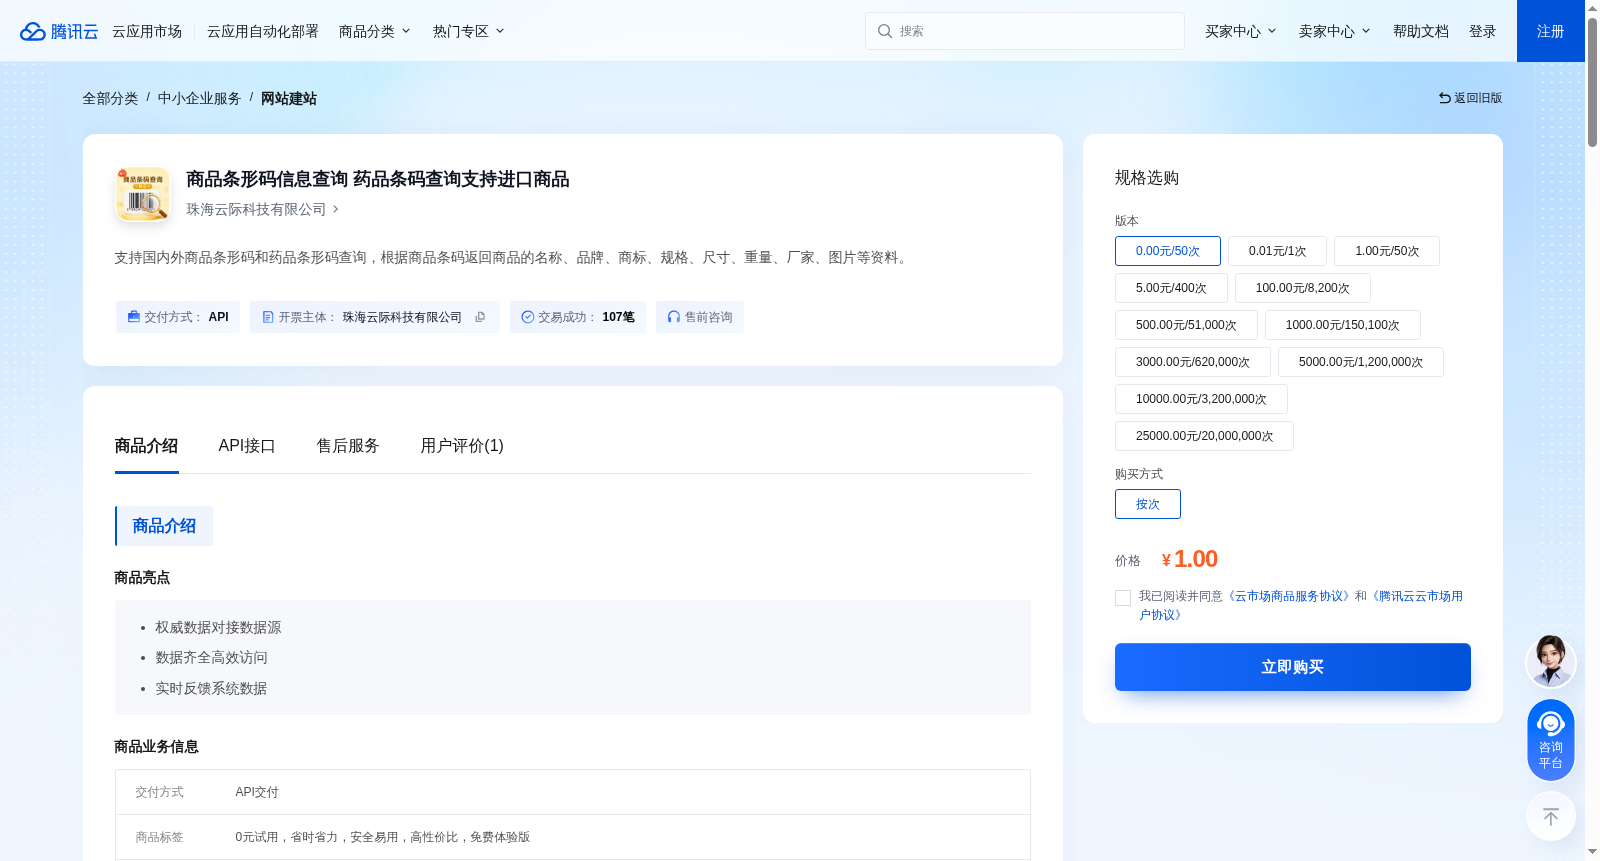This screenshot has height=861, width=1600.
Task: Open 云应用自动化部署 in the top nav
Action: point(263,31)
